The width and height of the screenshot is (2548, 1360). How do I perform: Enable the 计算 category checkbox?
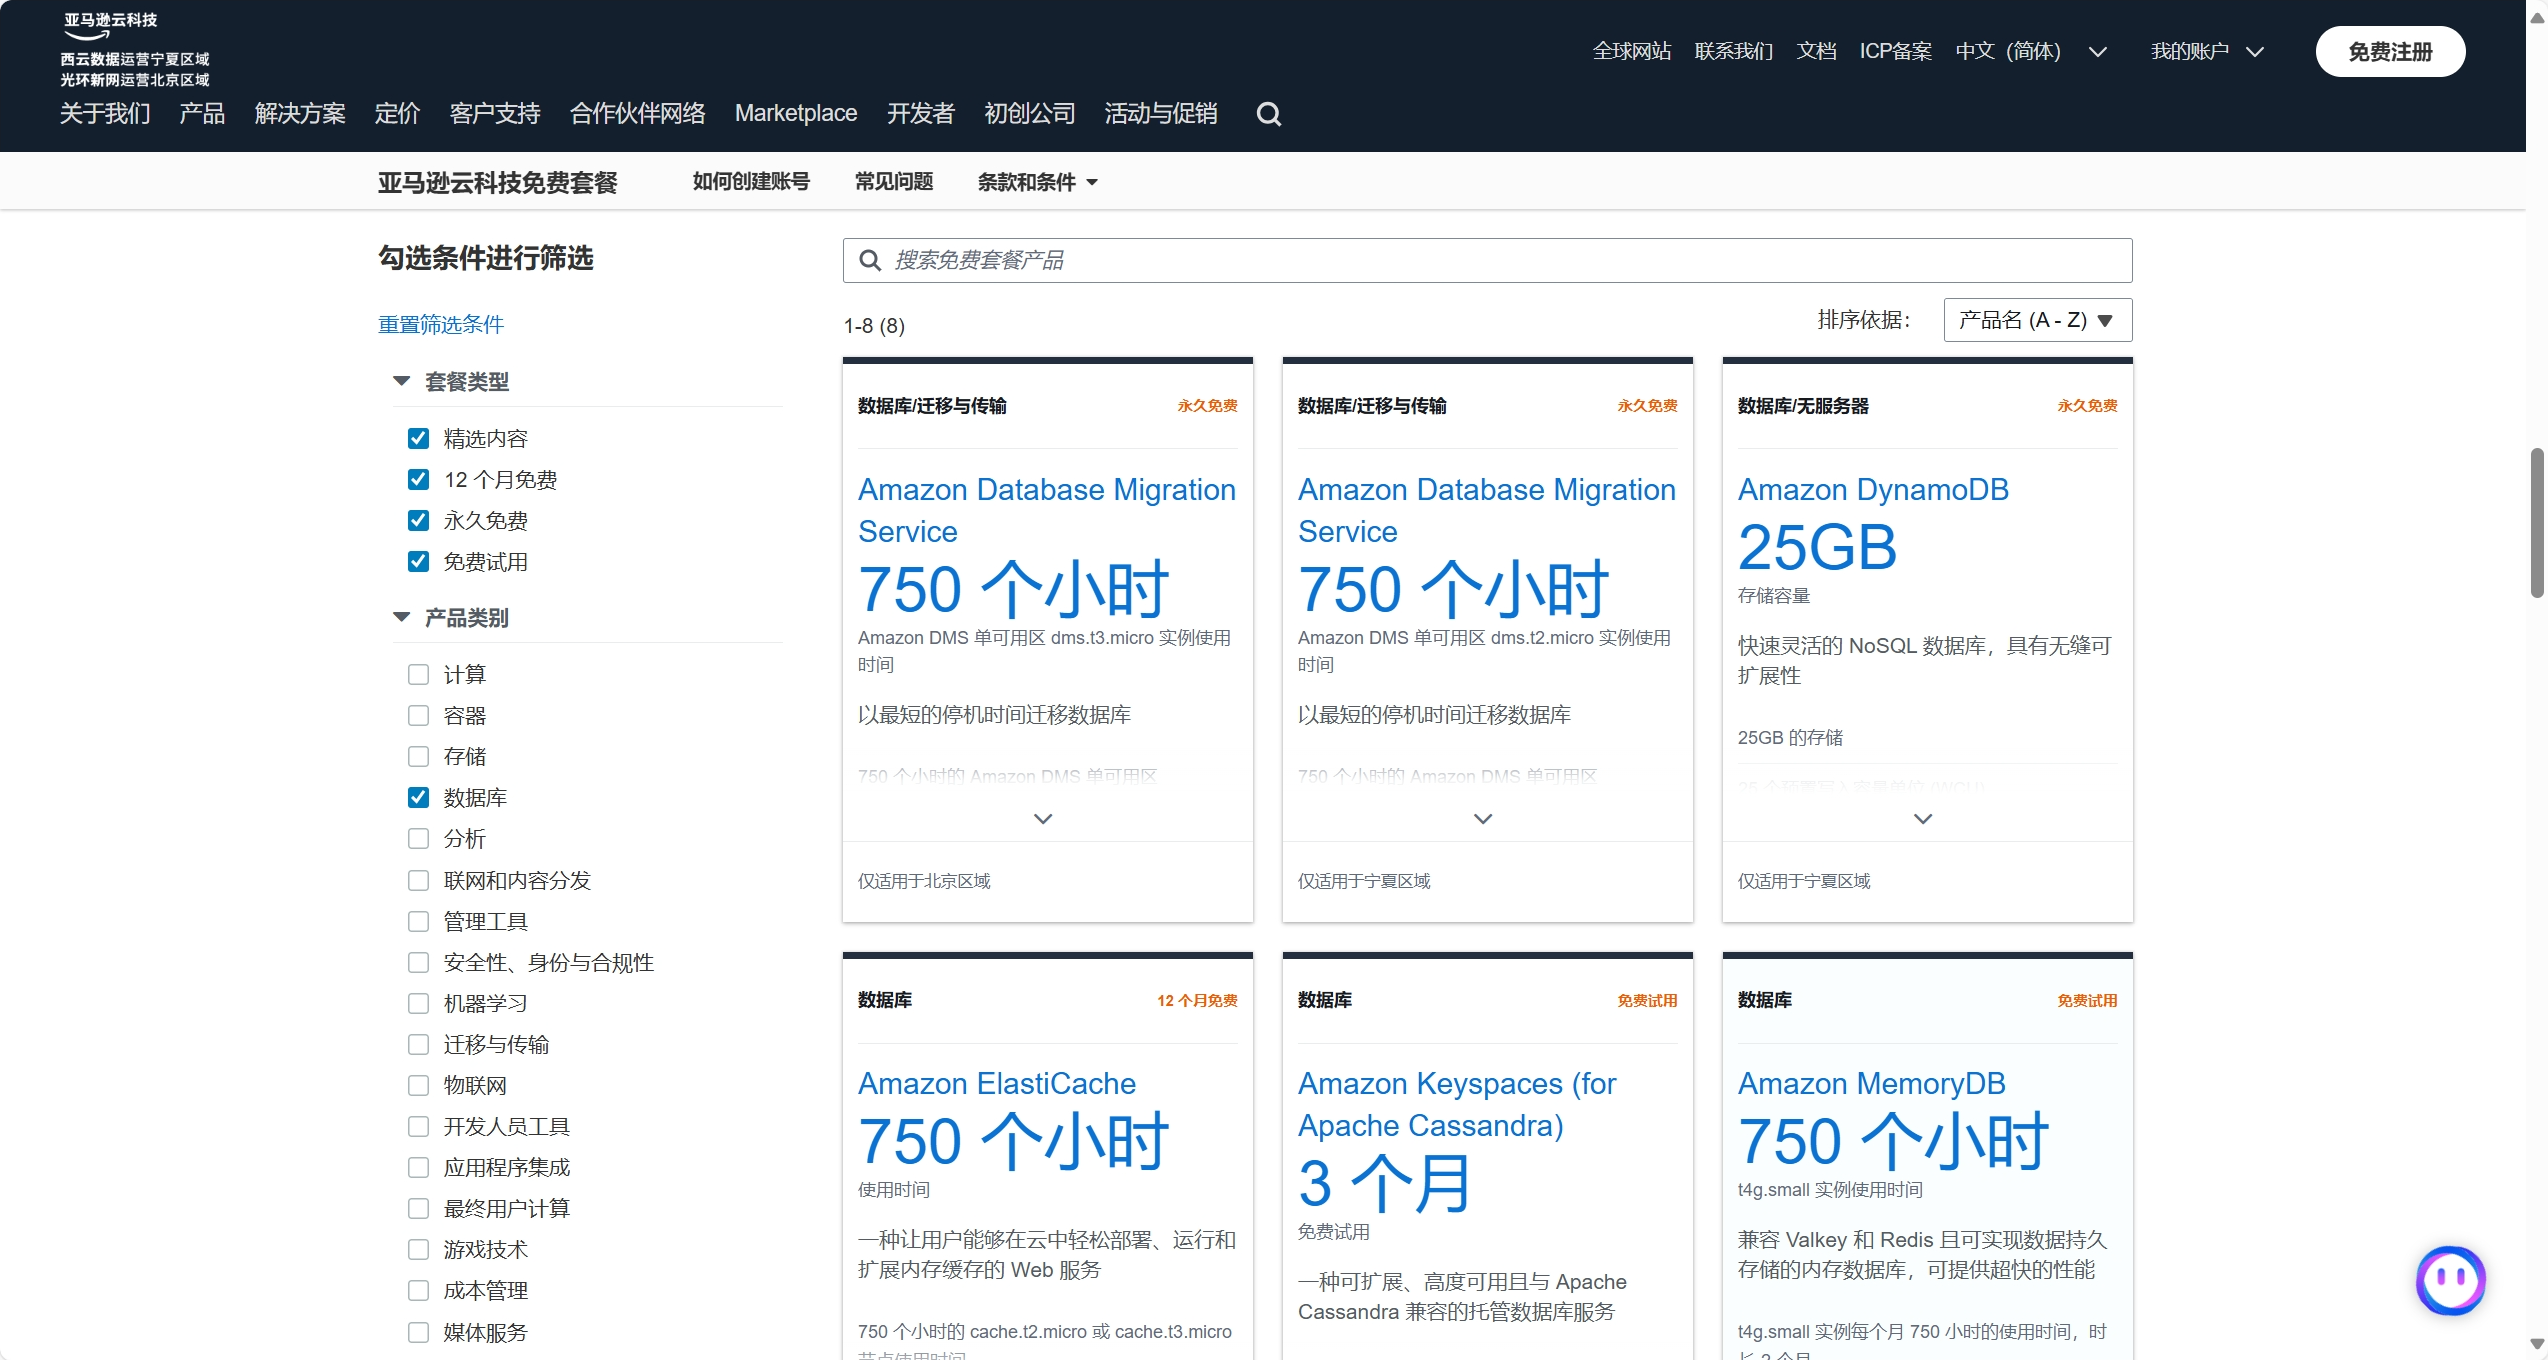click(x=418, y=675)
